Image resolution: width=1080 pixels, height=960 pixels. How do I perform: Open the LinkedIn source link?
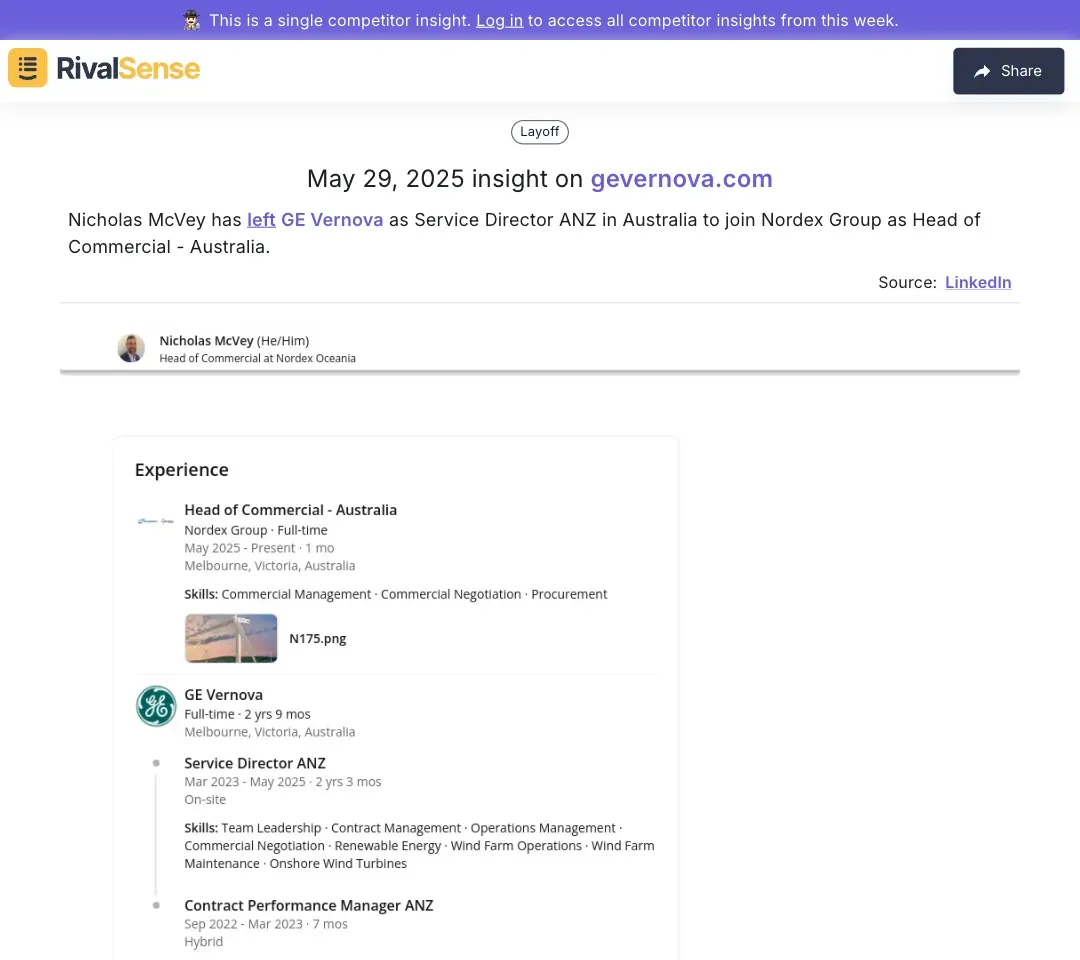point(977,282)
